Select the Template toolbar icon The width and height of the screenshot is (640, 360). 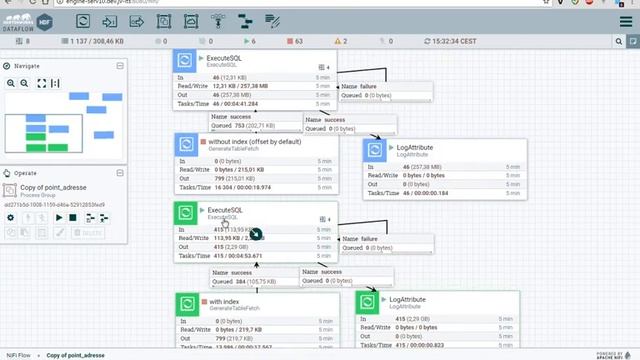245,21
